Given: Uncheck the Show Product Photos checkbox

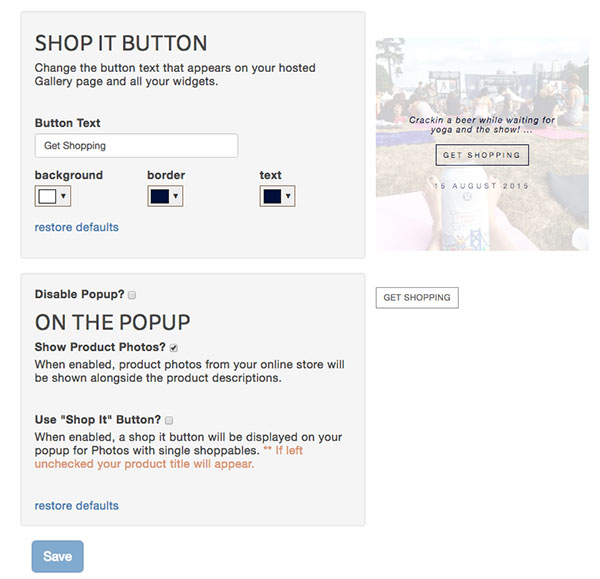Looking at the screenshot, I should 174,347.
